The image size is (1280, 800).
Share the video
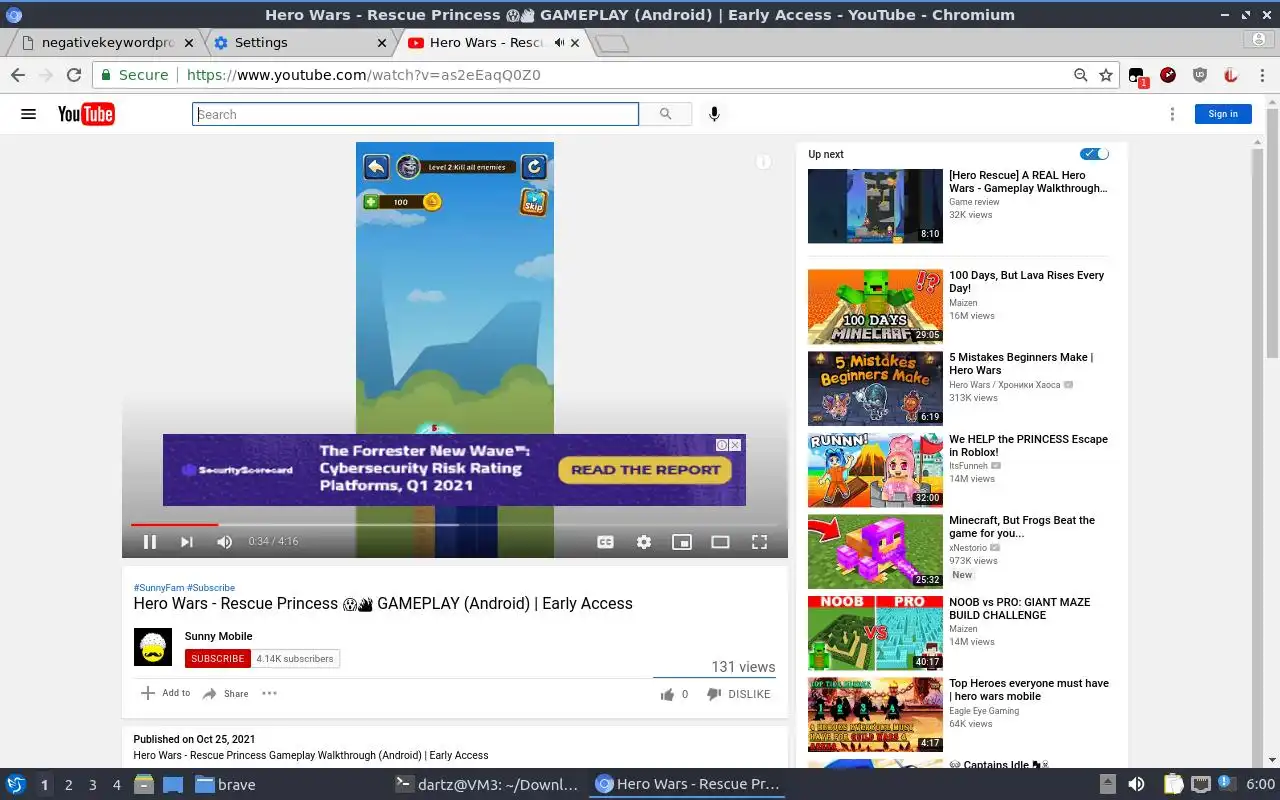[225, 693]
